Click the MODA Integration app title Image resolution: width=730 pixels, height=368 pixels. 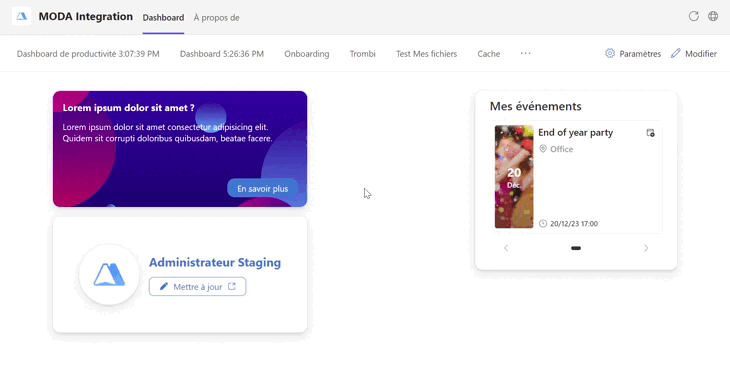[x=86, y=16]
